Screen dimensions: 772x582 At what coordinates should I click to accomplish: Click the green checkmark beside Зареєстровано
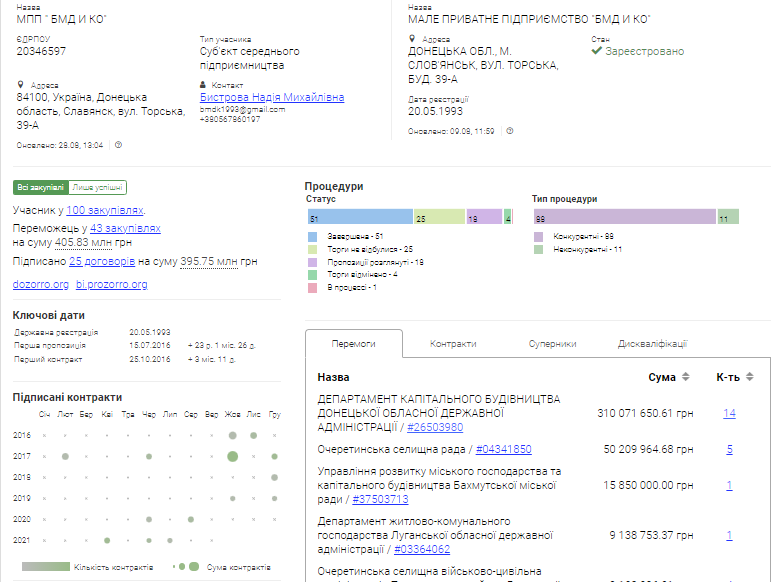[596, 51]
